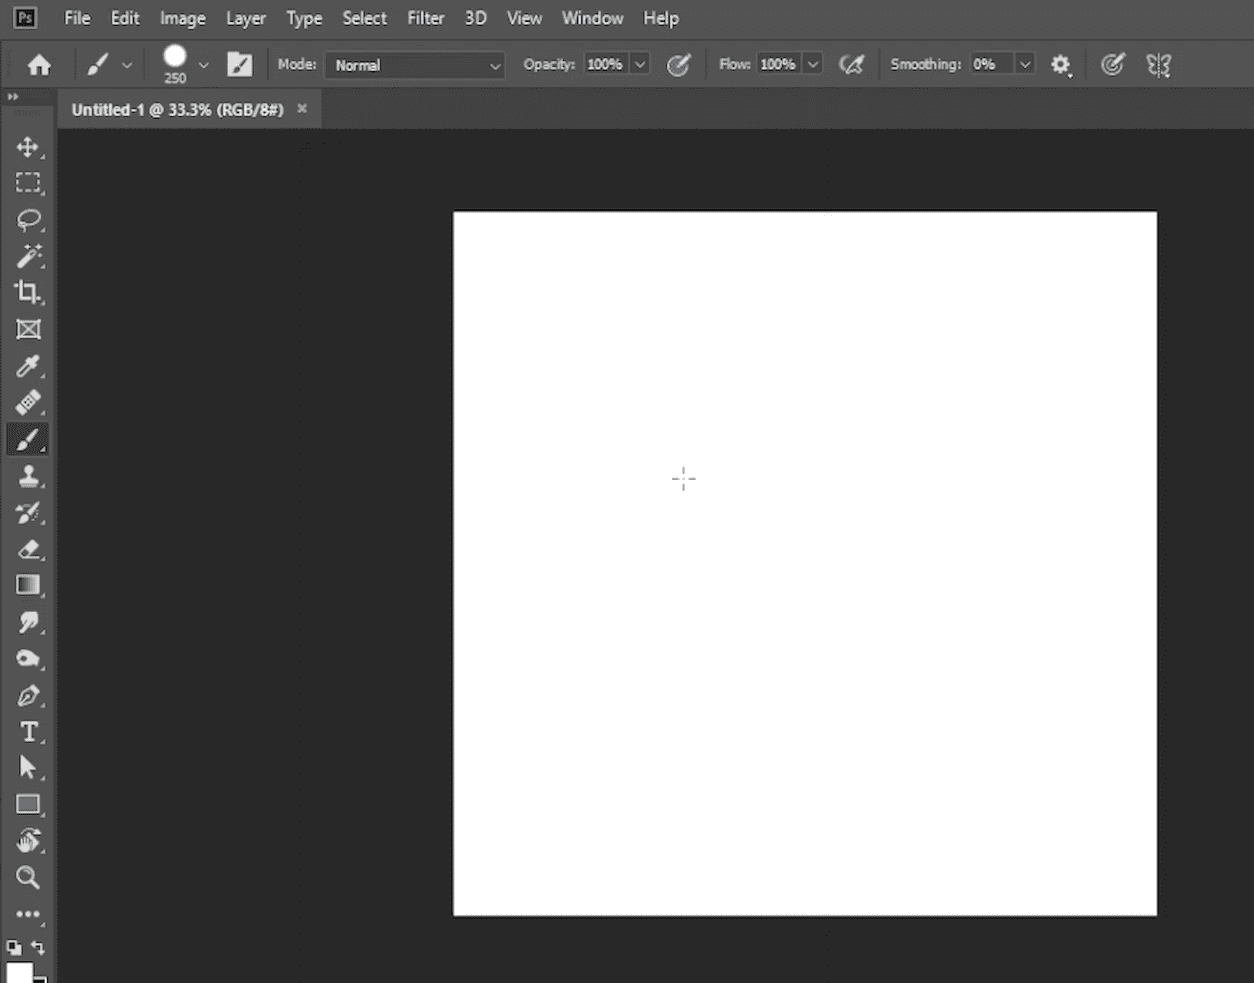Select the Spot Healing Brush tool
This screenshot has height=983, width=1254.
point(27,402)
